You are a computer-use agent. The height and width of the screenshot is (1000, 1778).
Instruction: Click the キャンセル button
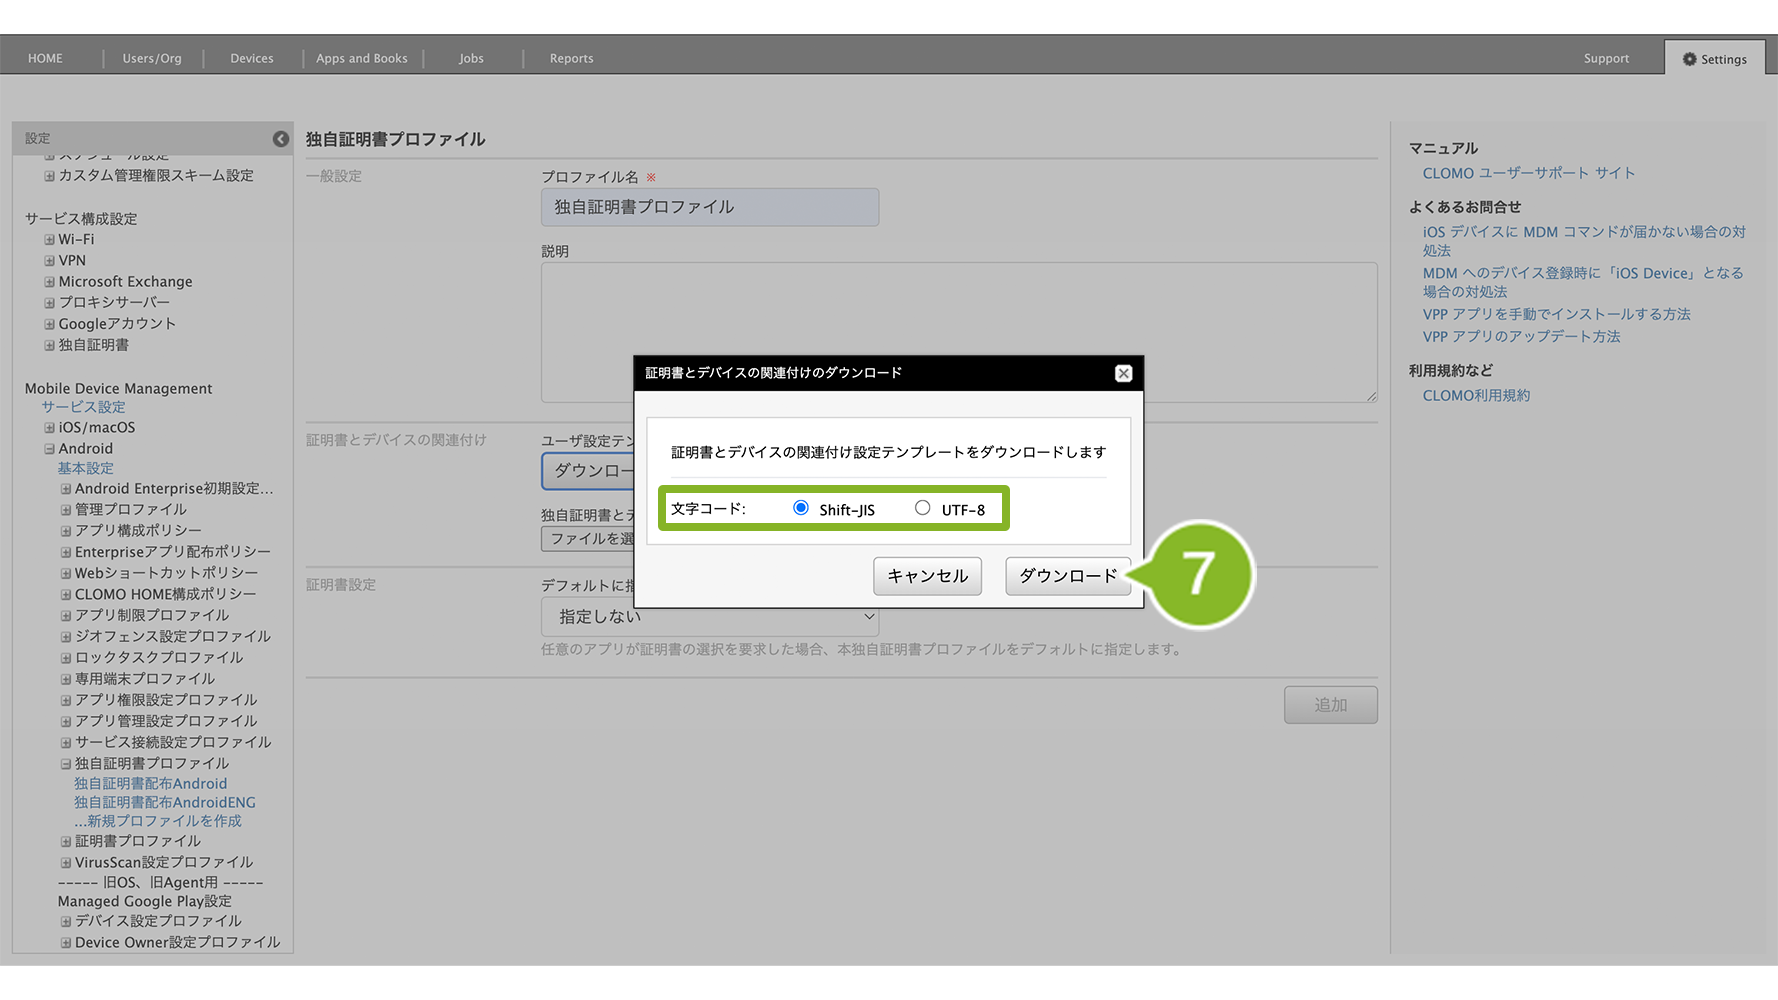(x=927, y=576)
